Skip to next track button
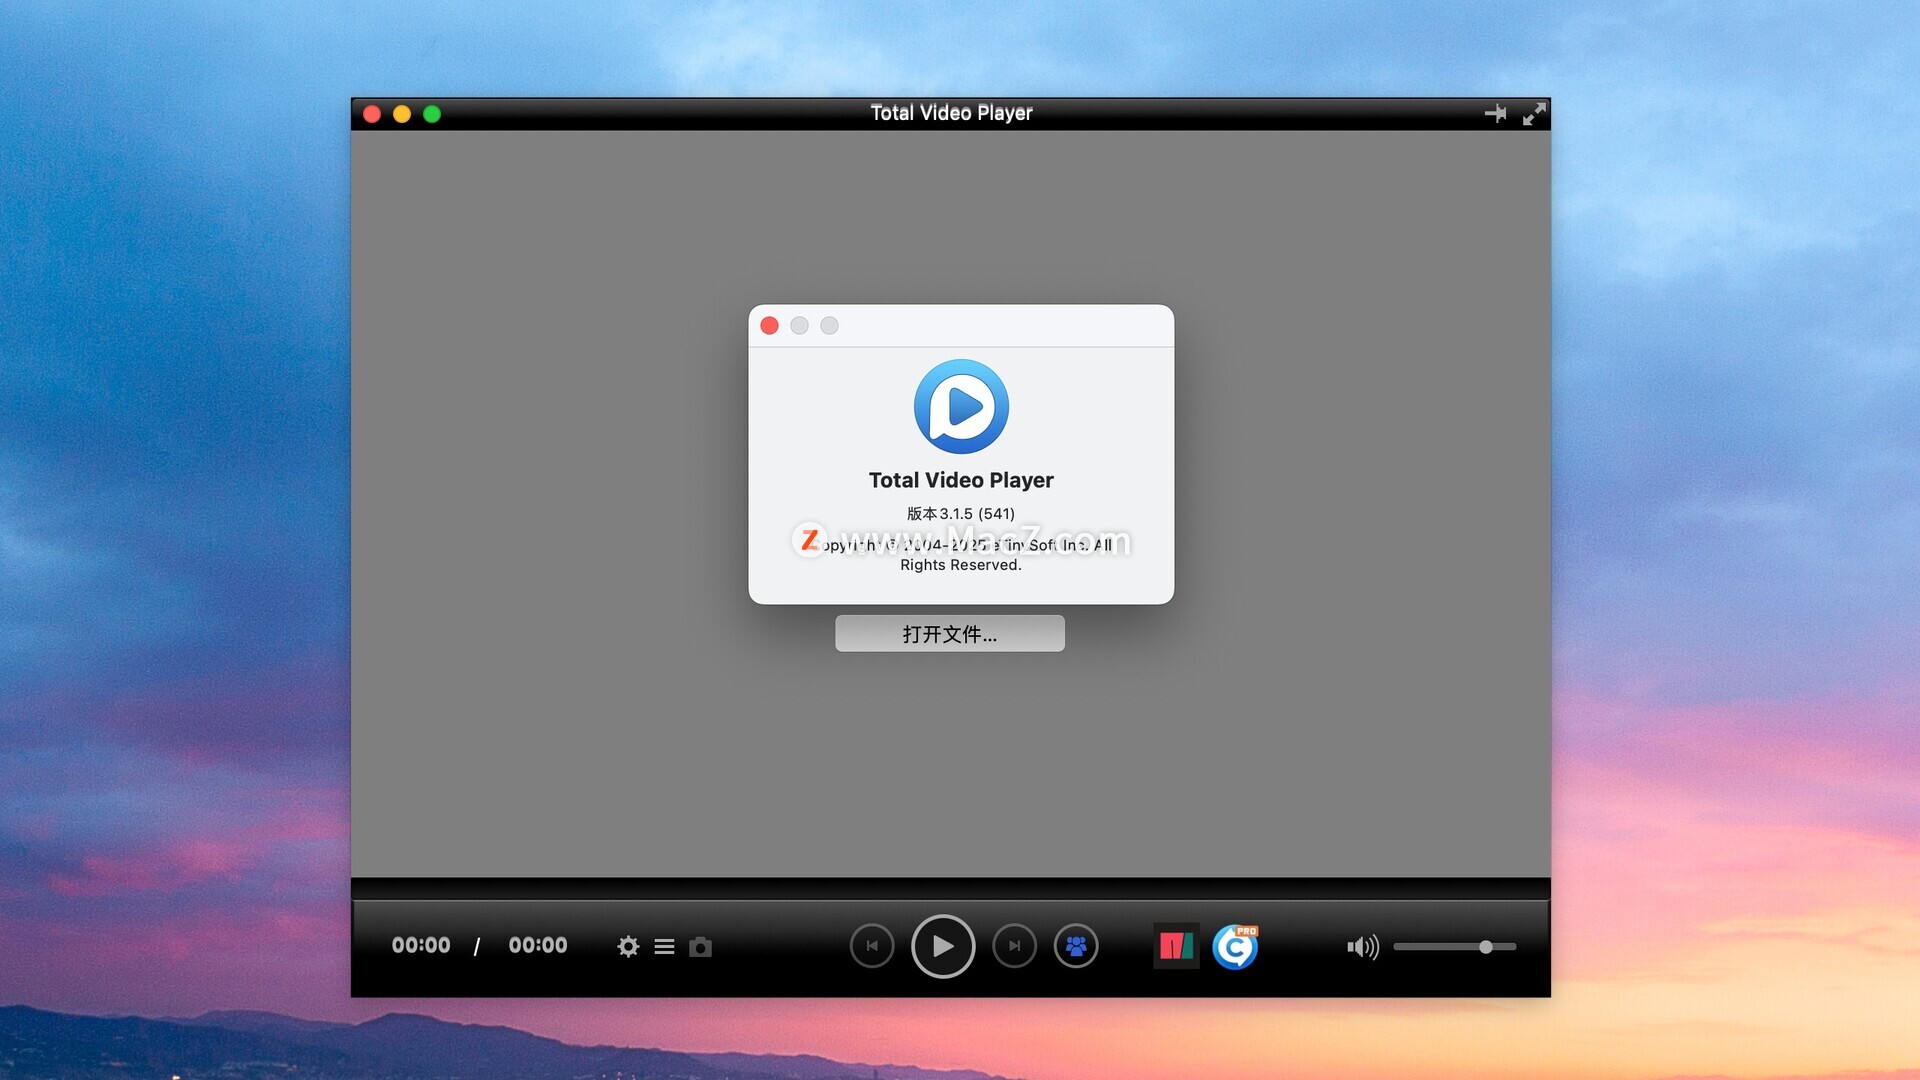This screenshot has height=1080, width=1920. coord(1014,946)
